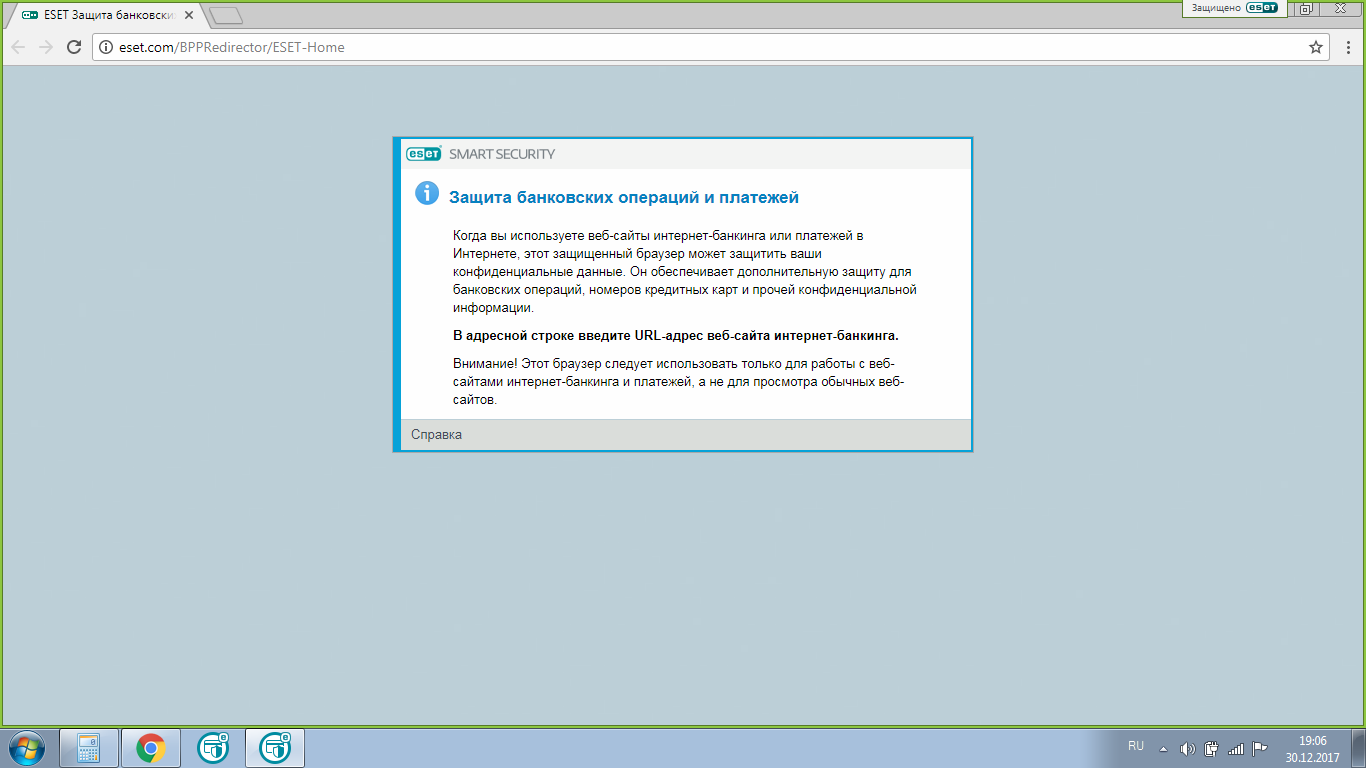Open Action Center flag icon
The height and width of the screenshot is (768, 1366).
tap(1260, 748)
